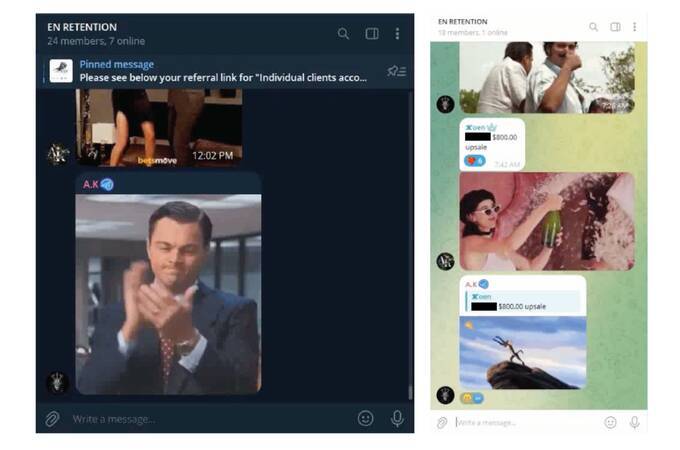This screenshot has height=450, width=680.
Task: Toggle side panel icon in dark chat header
Action: tap(372, 34)
